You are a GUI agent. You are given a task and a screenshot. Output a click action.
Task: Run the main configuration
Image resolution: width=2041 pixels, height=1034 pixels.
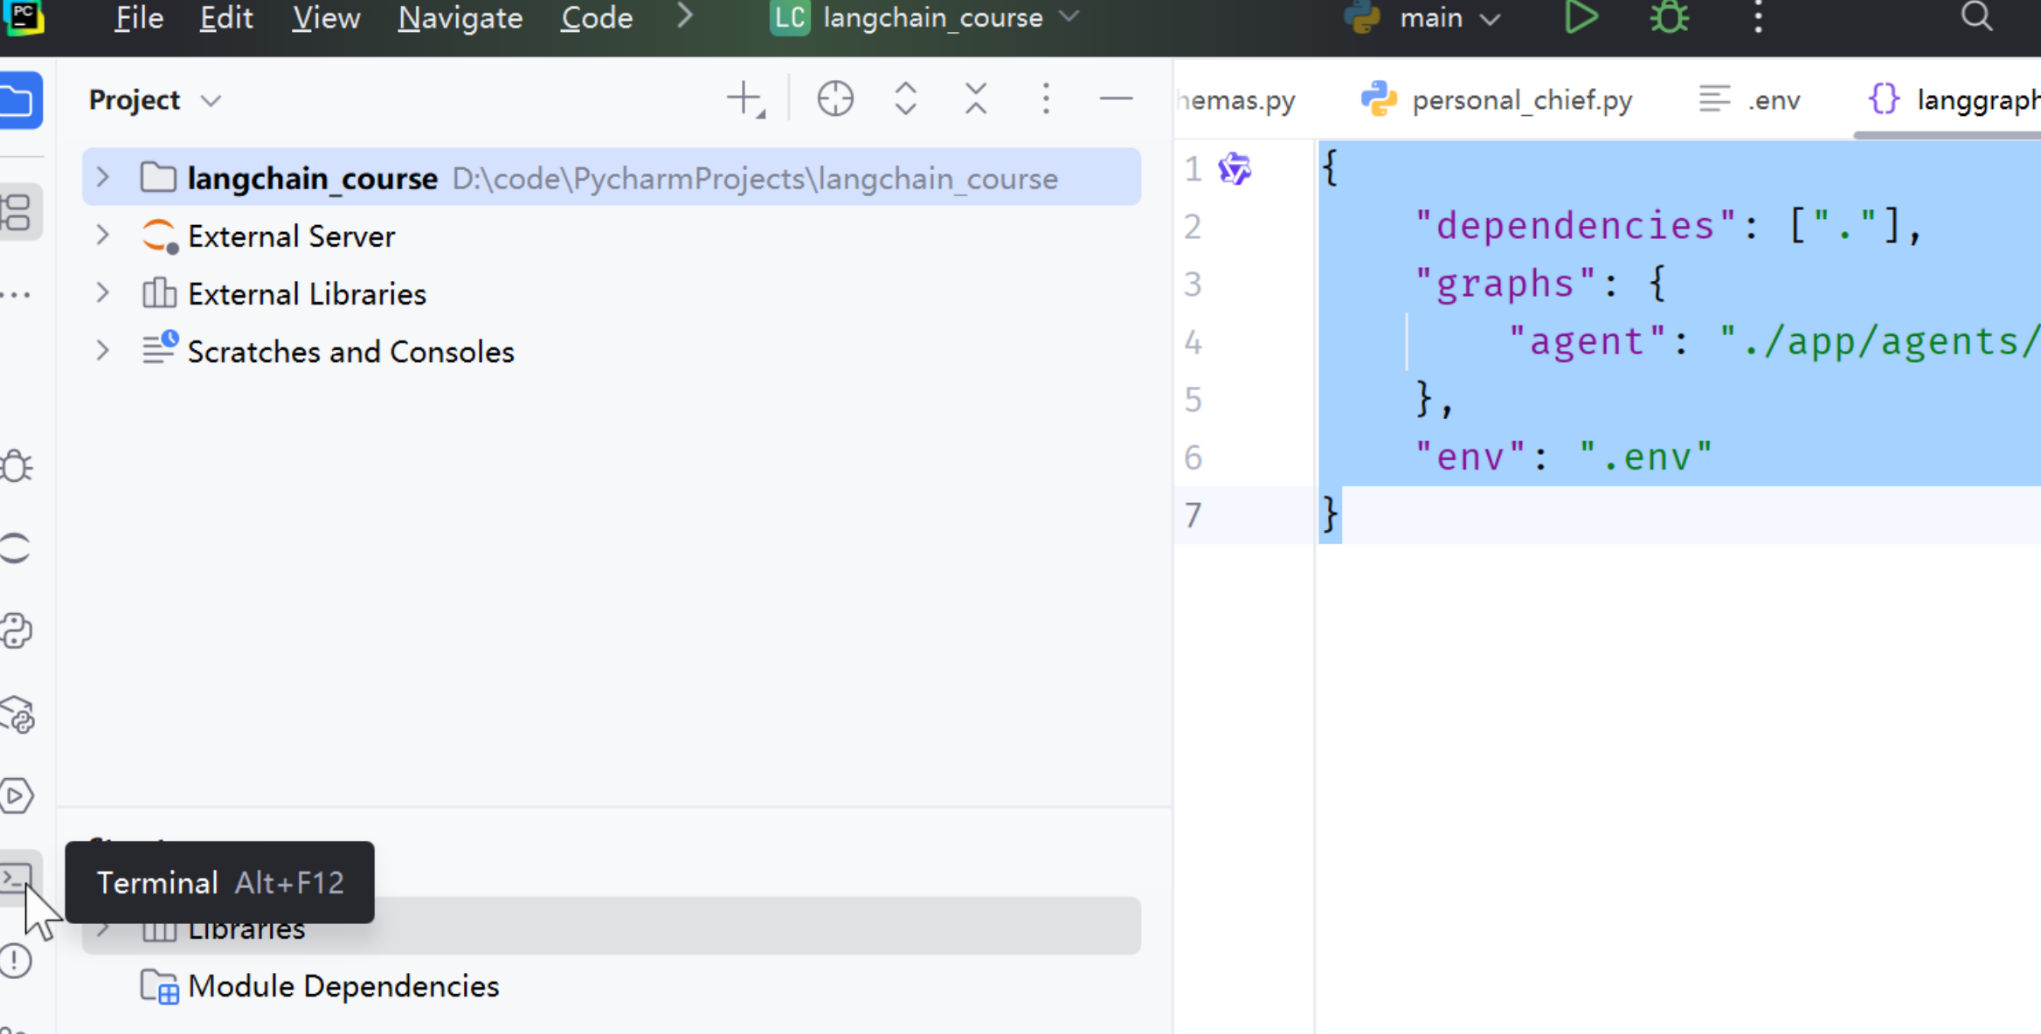coord(1580,18)
